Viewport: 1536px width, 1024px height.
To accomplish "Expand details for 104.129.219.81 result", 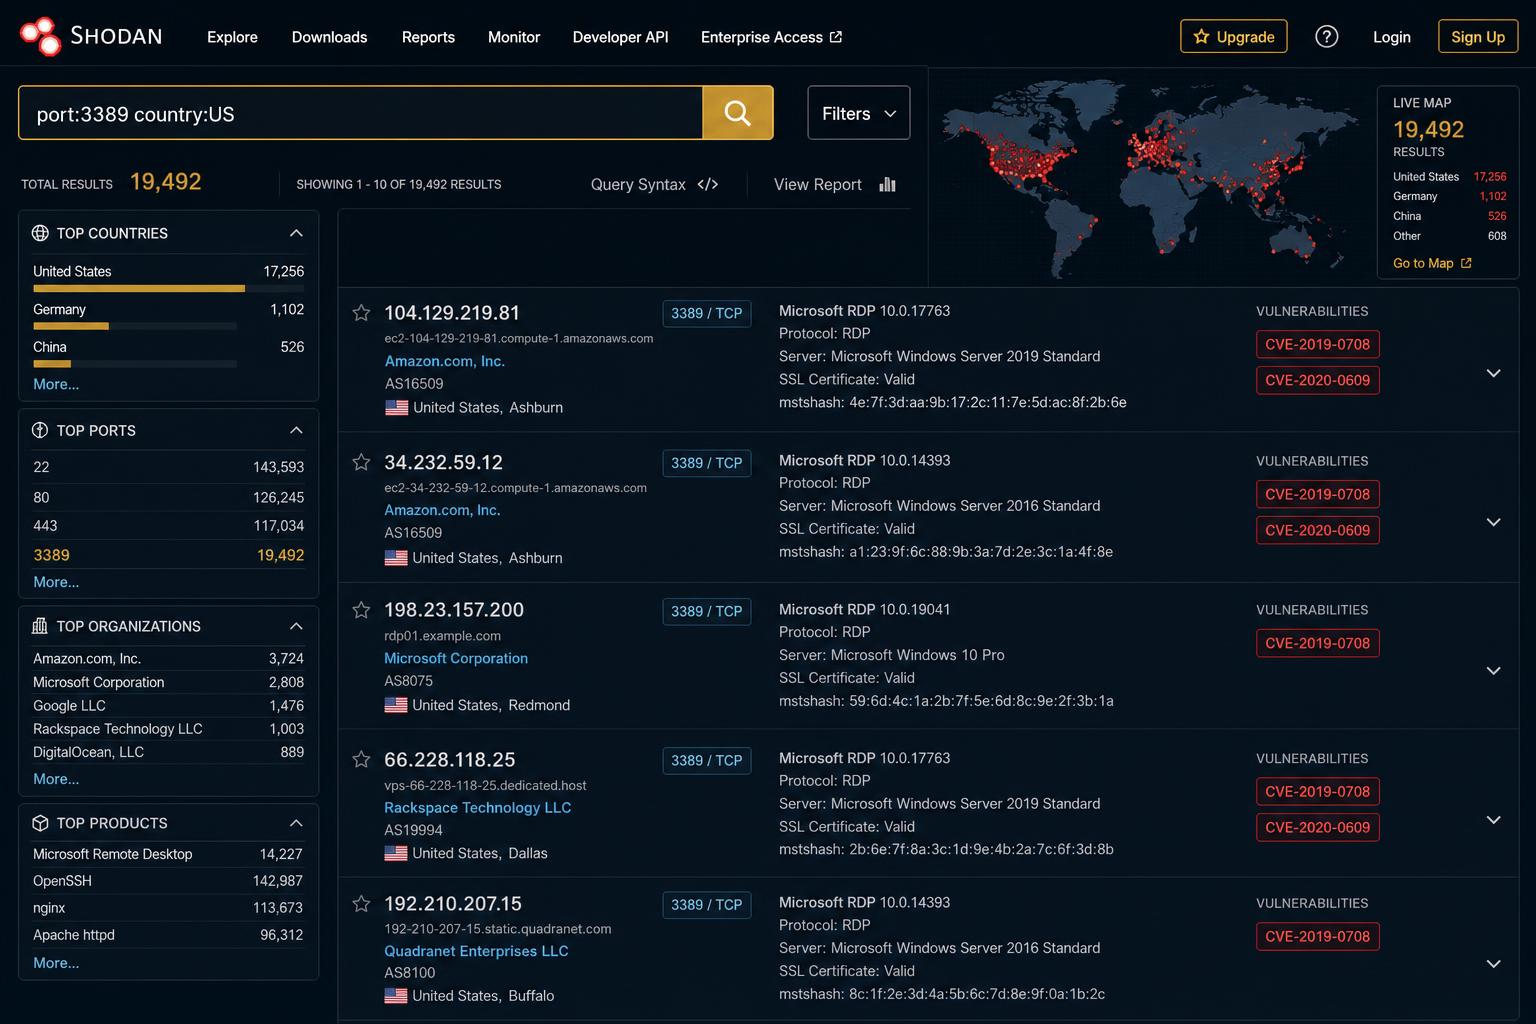I will coord(1493,373).
